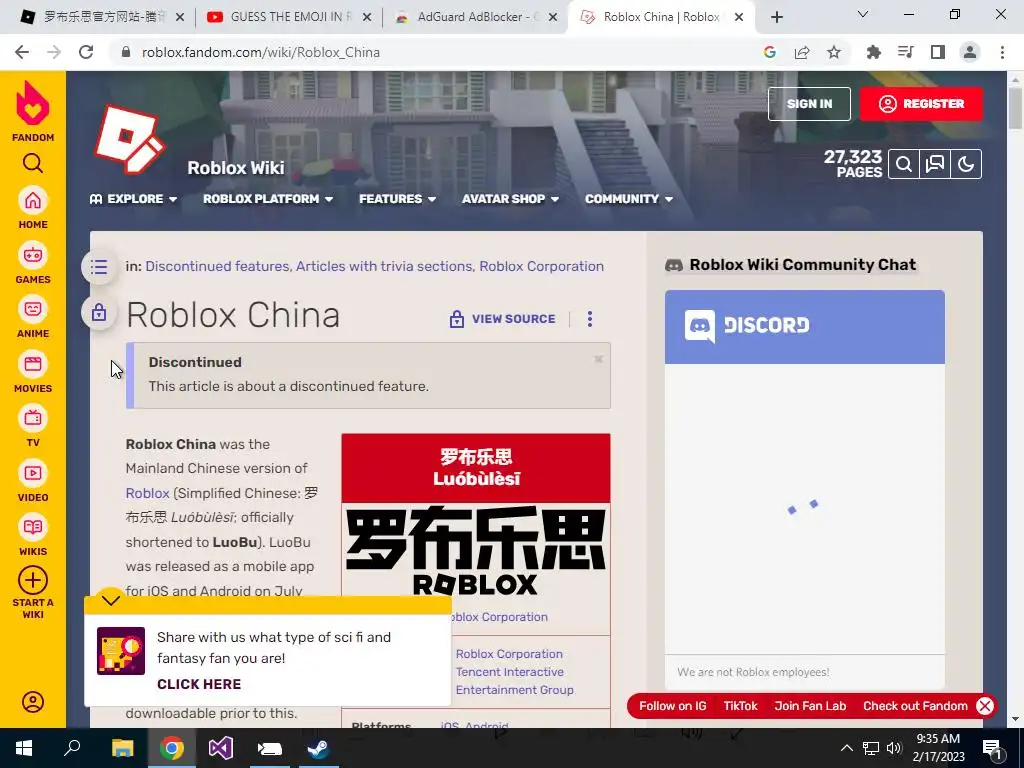The image size is (1024, 768).
Task: Open article more-actions three dots
Action: point(590,319)
